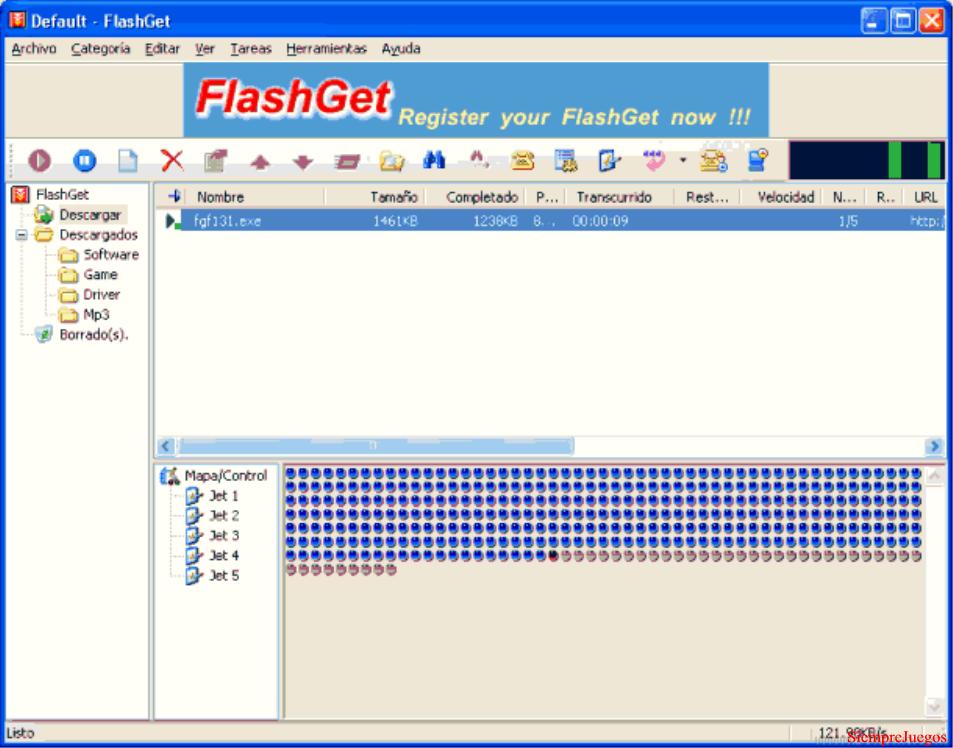953x748 pixels.
Task: Click the Find Next icon beside binoculars
Action: 479,160
